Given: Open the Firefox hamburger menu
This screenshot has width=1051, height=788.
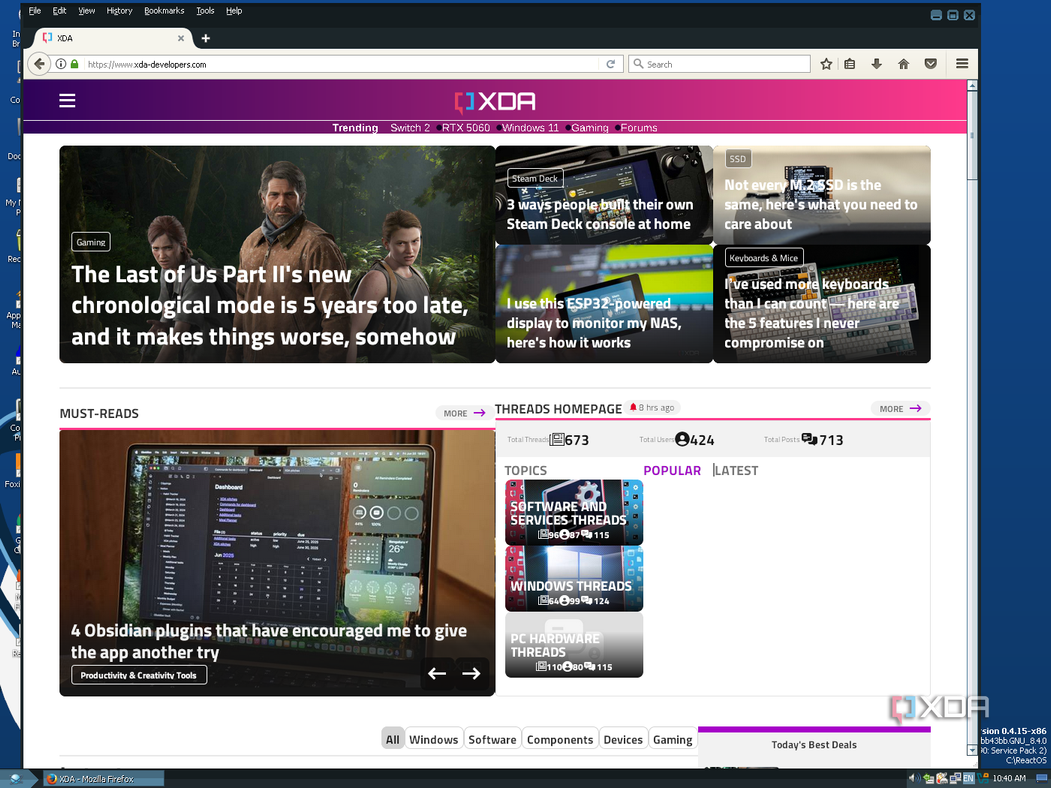Looking at the screenshot, I should tap(962, 64).
